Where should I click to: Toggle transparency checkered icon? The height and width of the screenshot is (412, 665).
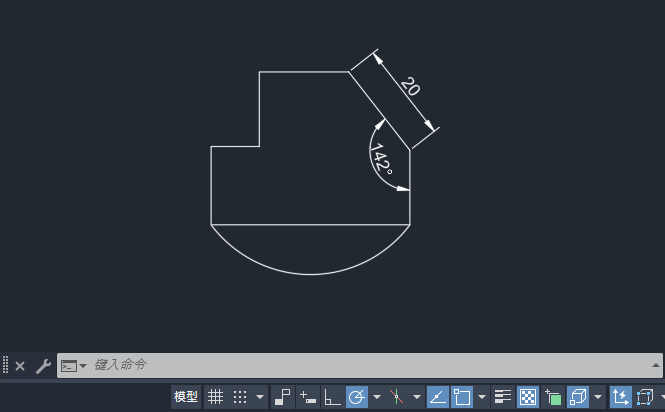pos(528,397)
